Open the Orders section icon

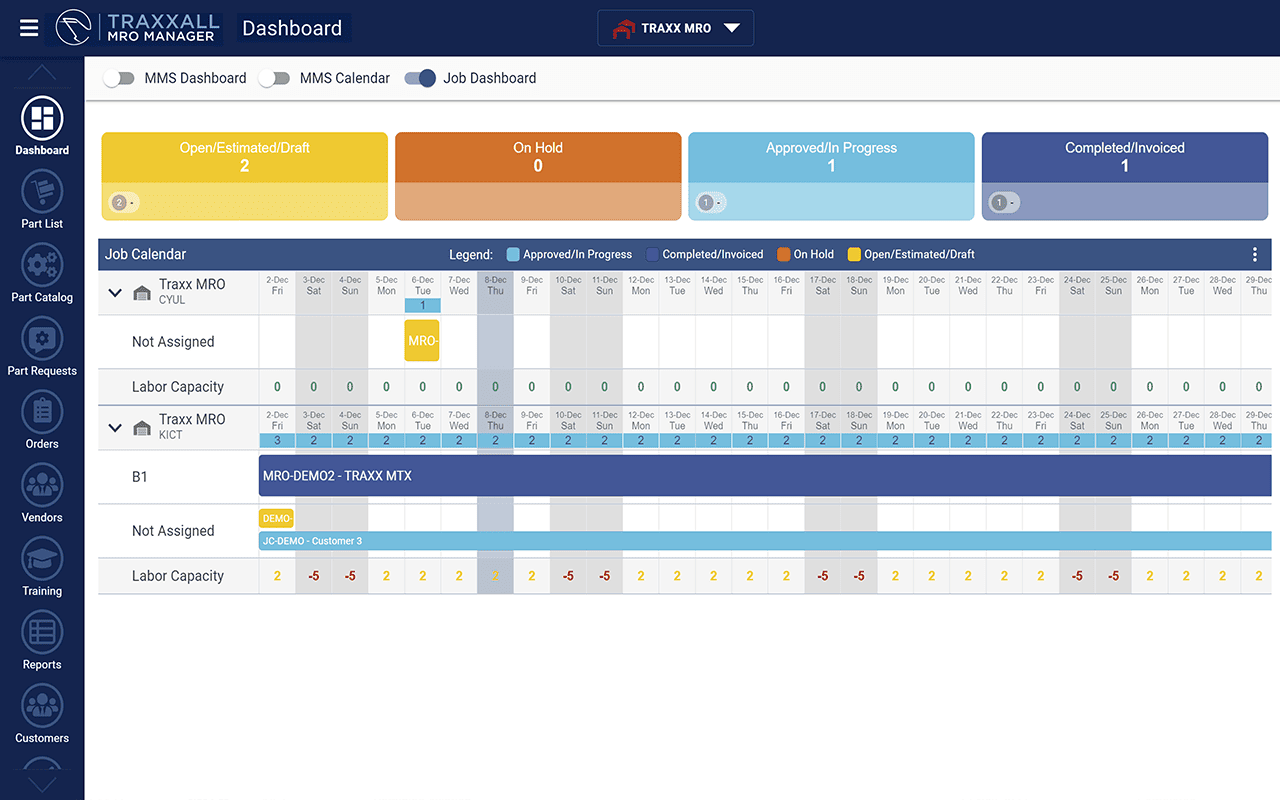point(42,412)
